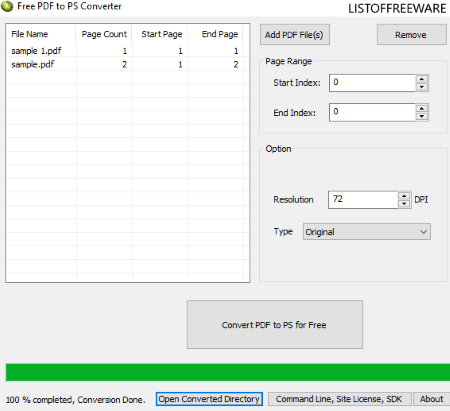Screen dimensions: 450x411
Task: Click the Page Range group label
Action: point(289,61)
